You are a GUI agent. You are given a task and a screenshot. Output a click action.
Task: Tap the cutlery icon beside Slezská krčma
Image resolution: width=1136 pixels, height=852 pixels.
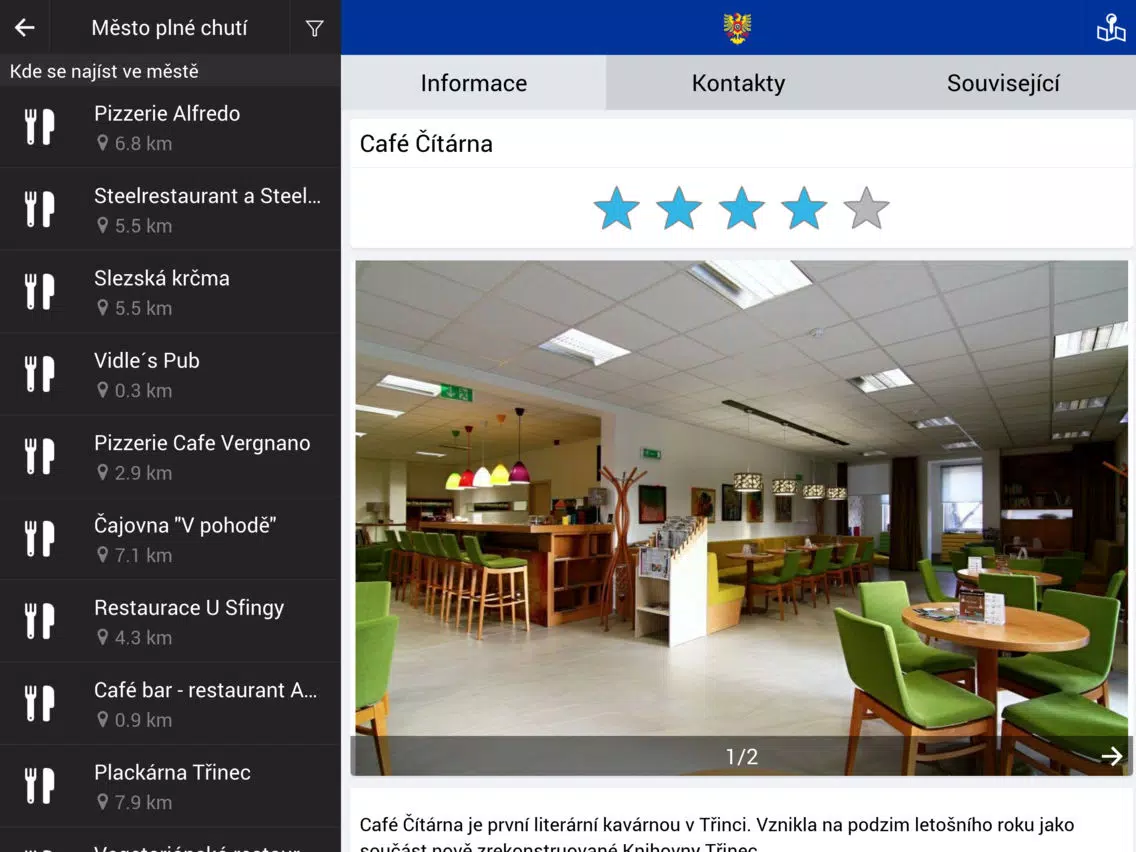coord(40,292)
